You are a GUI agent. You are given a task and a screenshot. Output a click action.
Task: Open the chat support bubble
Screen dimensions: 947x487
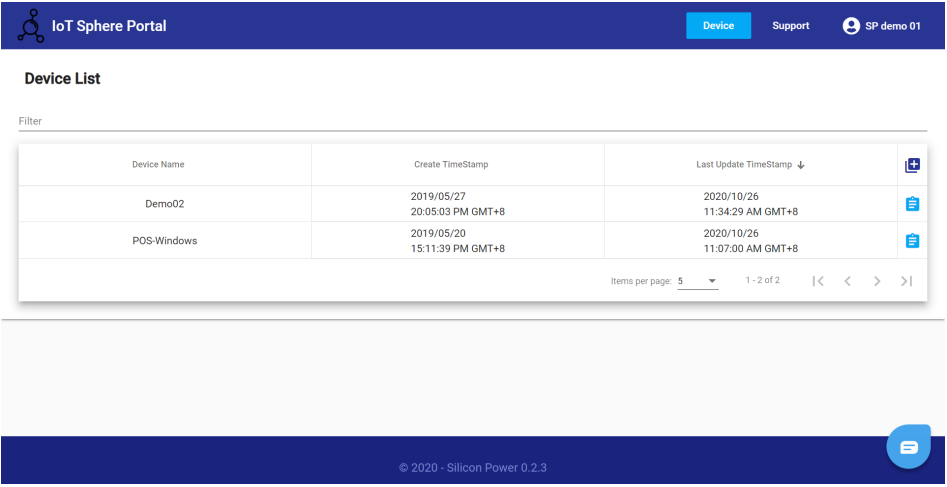pyautogui.click(x=908, y=447)
